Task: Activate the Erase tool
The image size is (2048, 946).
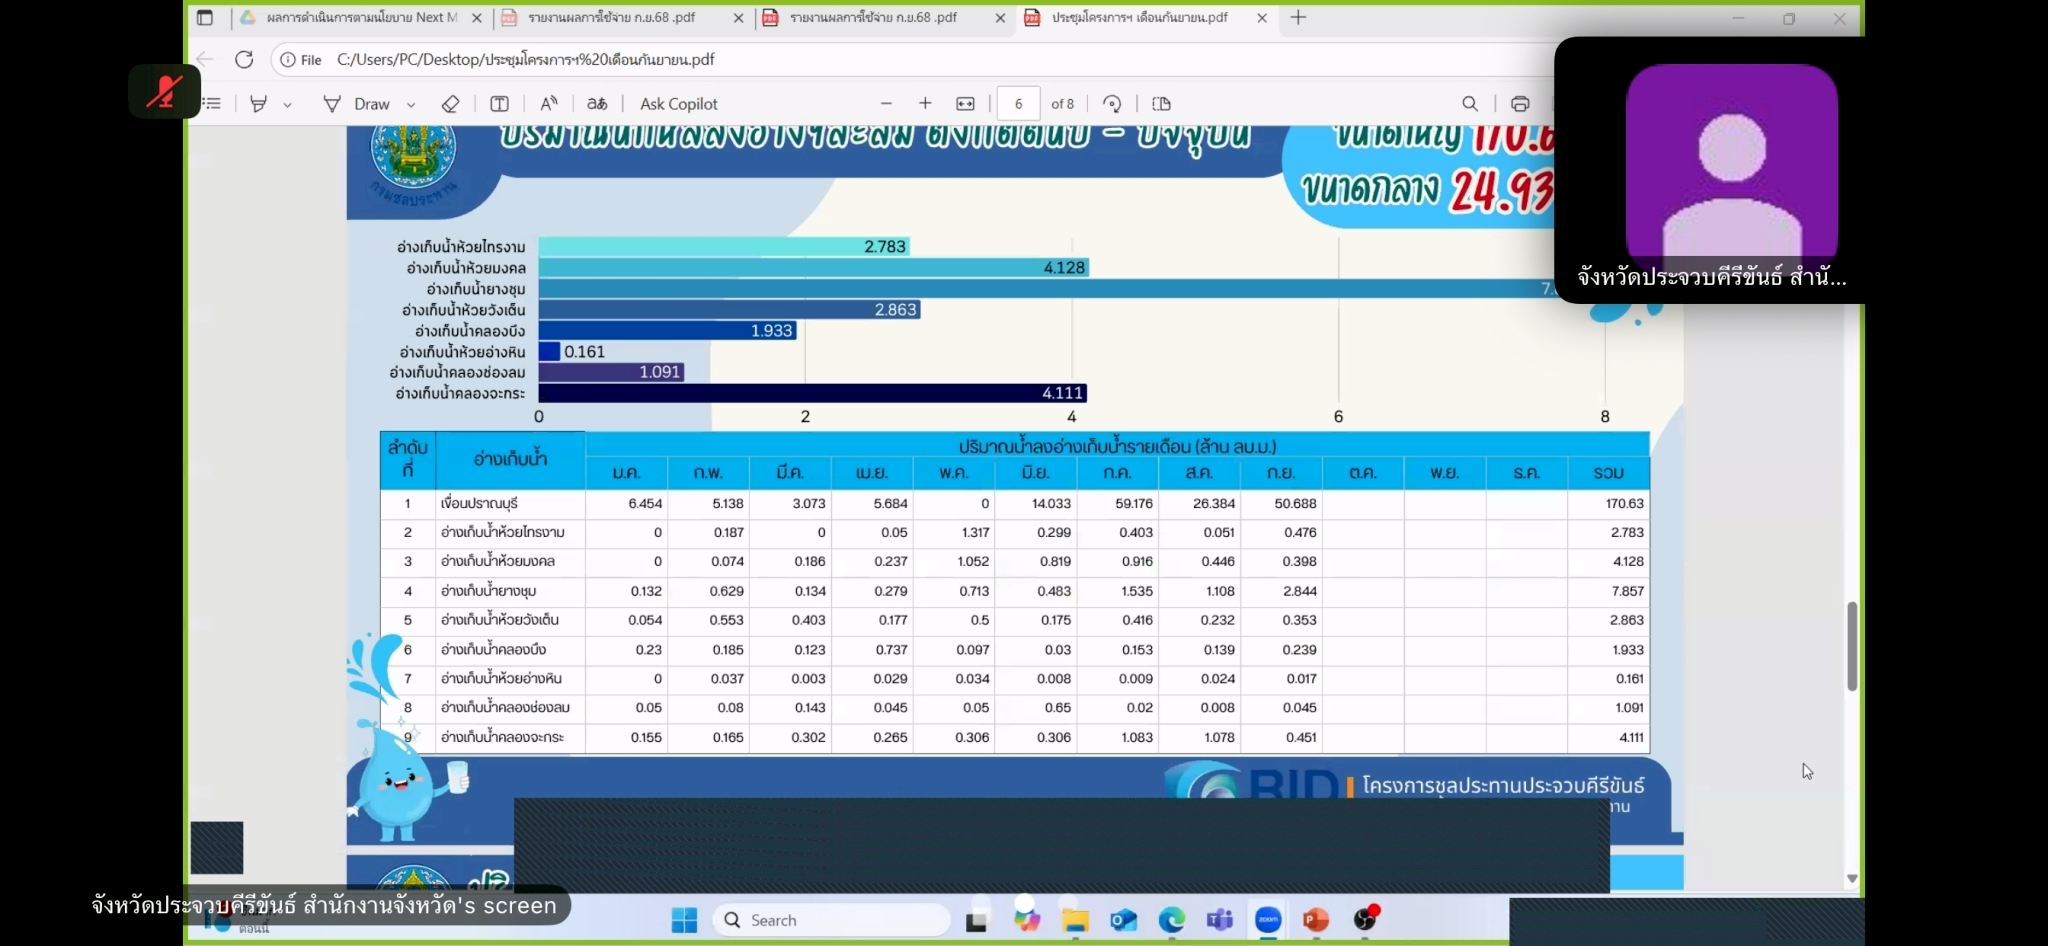Action: (450, 104)
